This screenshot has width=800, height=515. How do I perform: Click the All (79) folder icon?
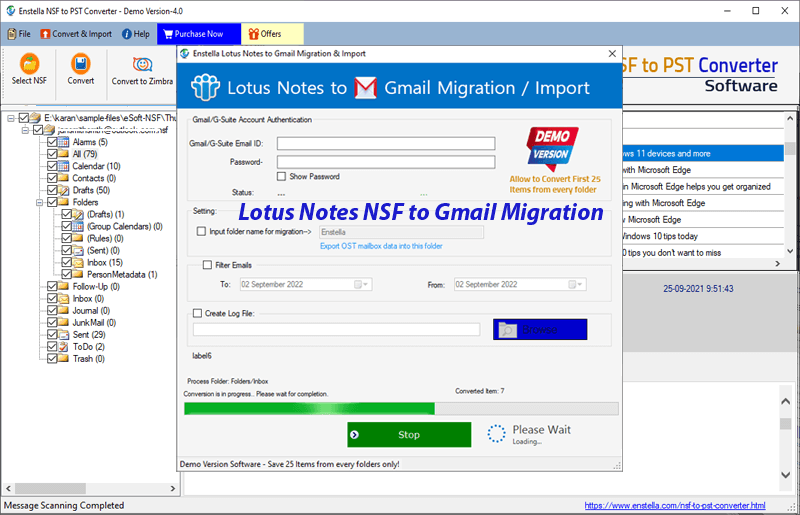click(x=63, y=154)
